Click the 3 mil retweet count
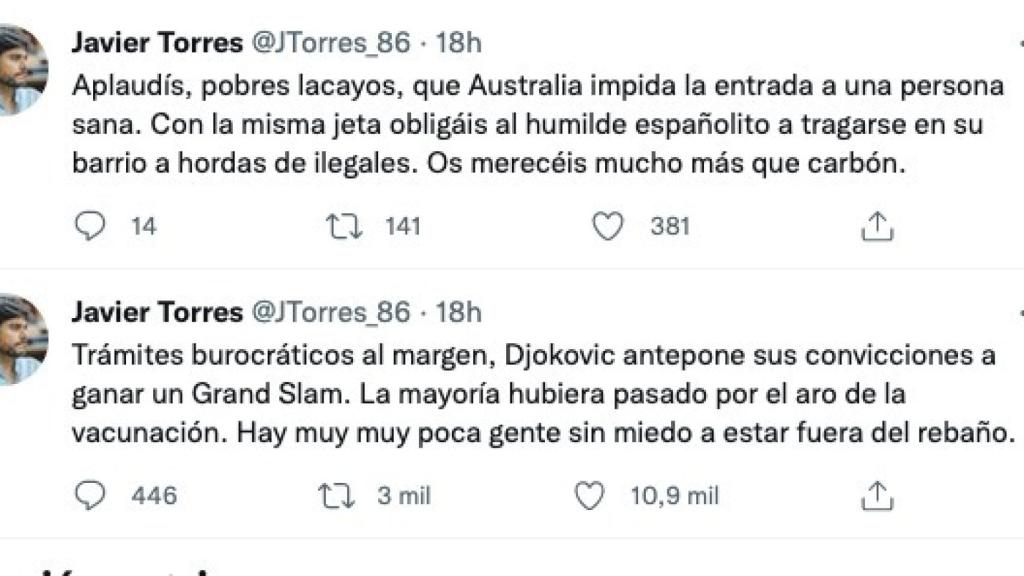Viewport: 1024px width, 576px height. [x=403, y=494]
